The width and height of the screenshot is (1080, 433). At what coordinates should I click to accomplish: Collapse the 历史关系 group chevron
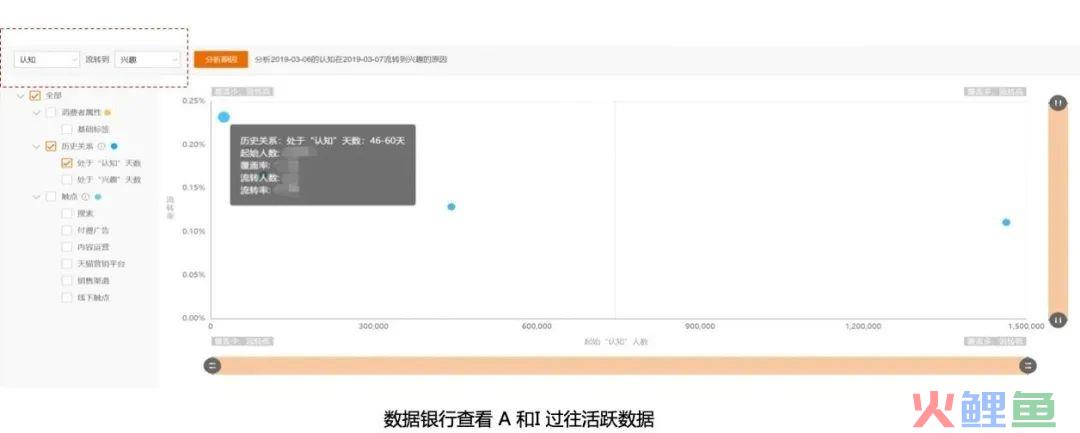(37, 146)
